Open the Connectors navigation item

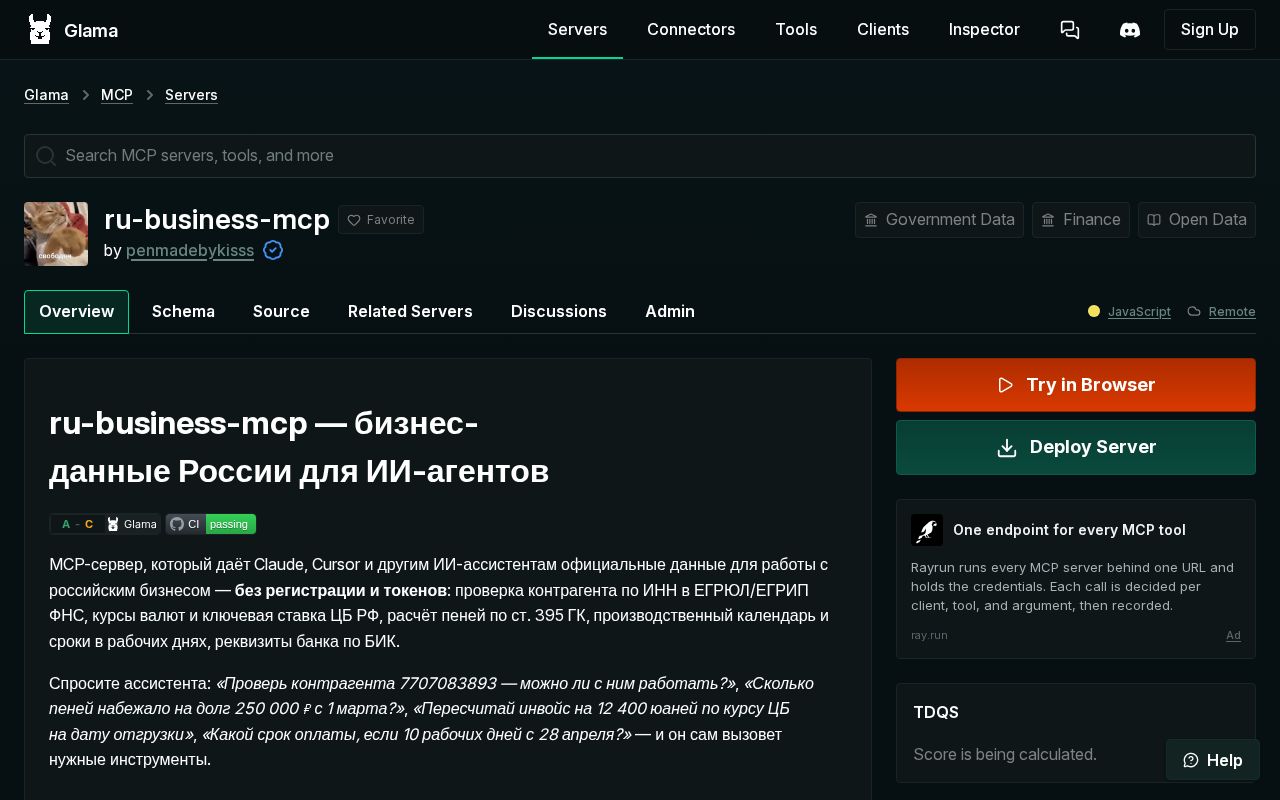click(x=691, y=30)
